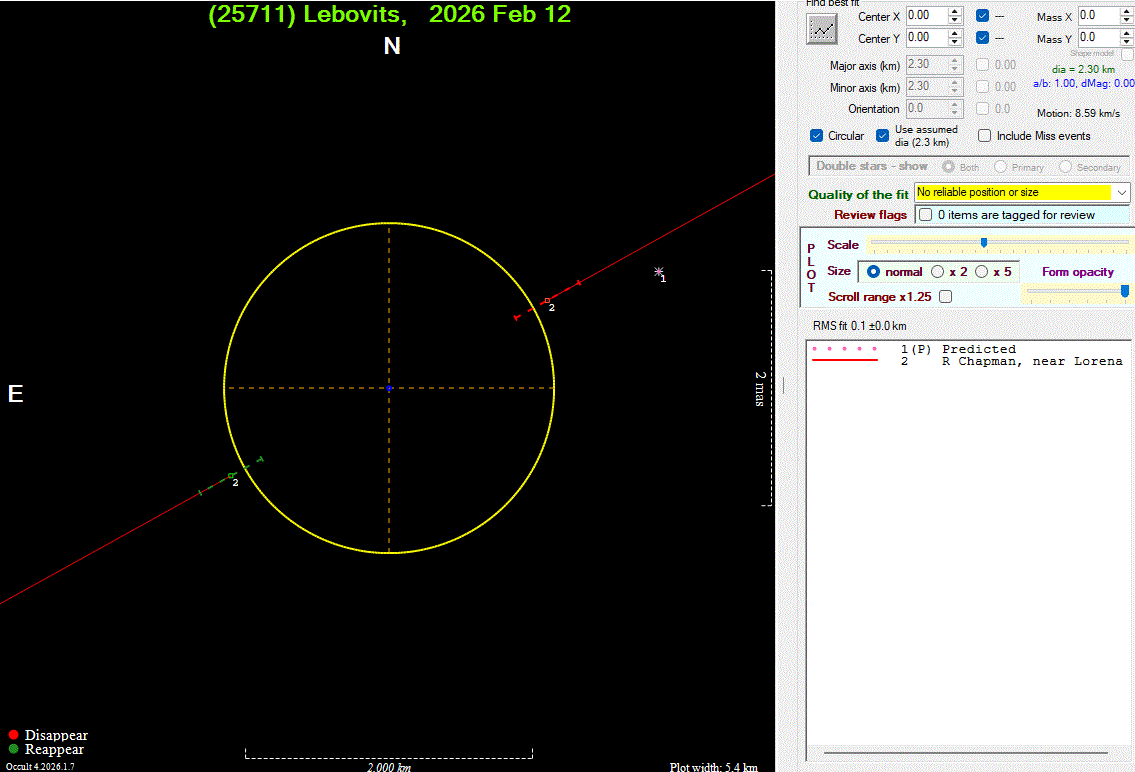
Task: Click the Form opacity slider handle
Action: click(x=1125, y=291)
